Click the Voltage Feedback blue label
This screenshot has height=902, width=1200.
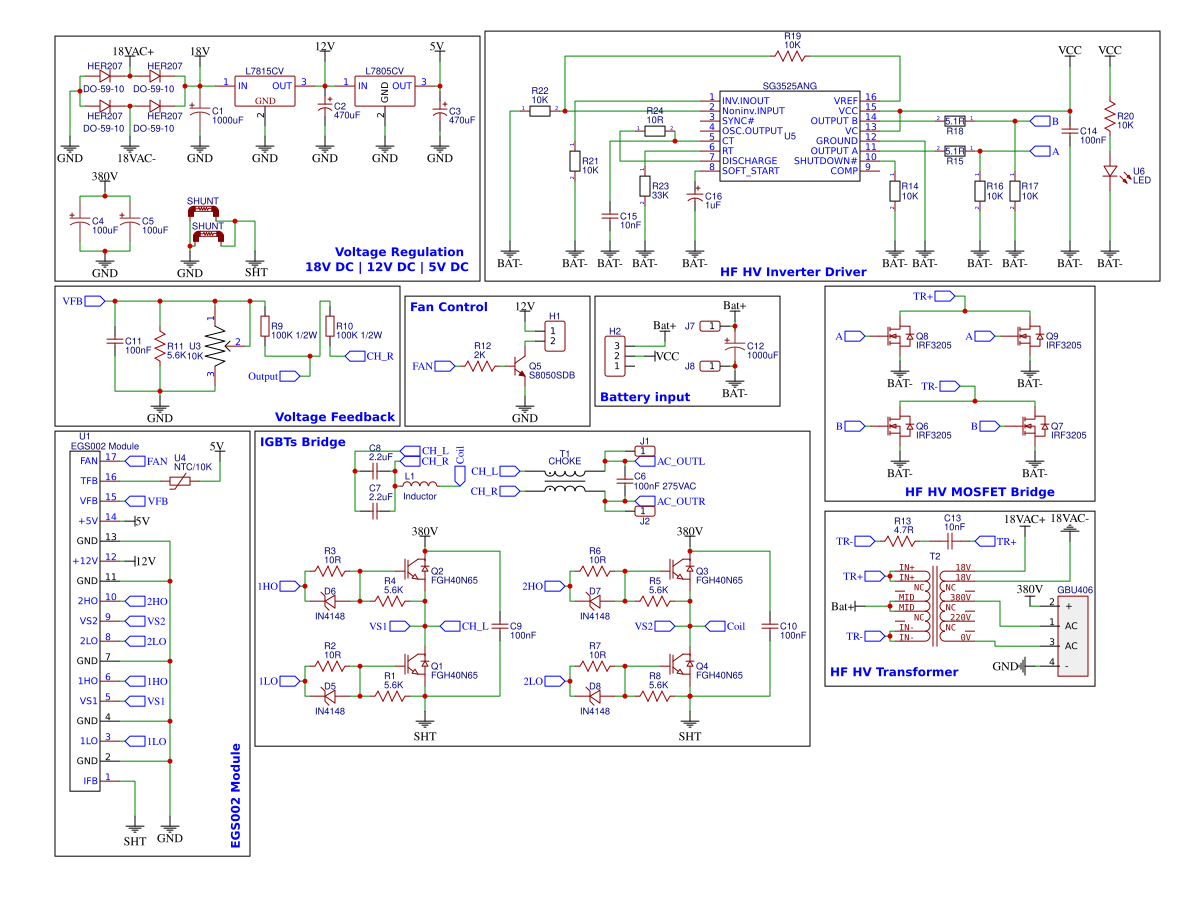(x=335, y=416)
